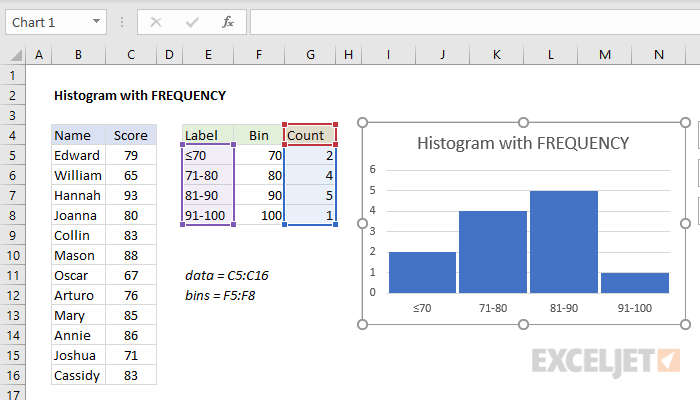This screenshot has height=400, width=700.
Task: Select the '71-80' label cell
Action: [208, 175]
